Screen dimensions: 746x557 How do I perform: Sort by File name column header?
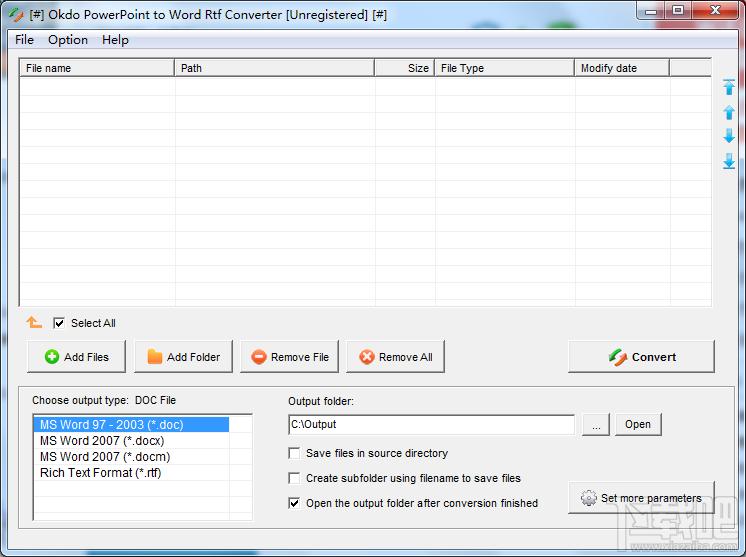pyautogui.click(x=97, y=68)
